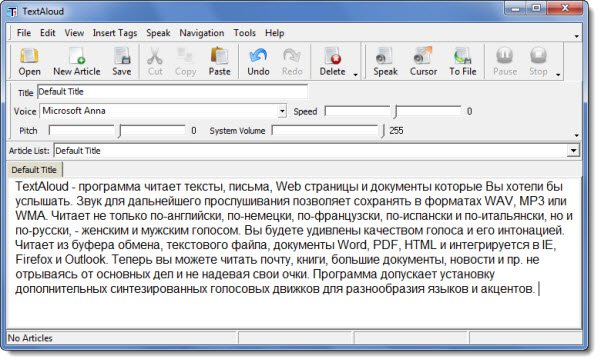Select the Default Title article tab

34,170
